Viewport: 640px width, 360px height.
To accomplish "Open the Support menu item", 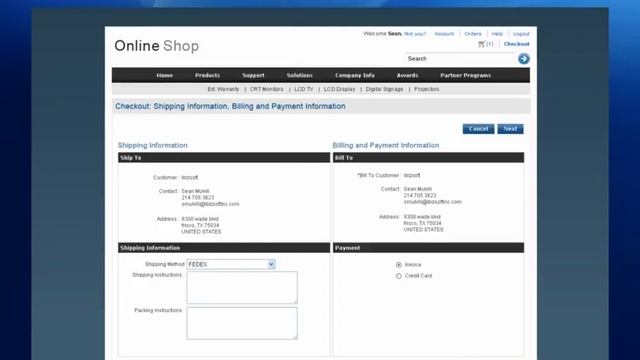I will (x=253, y=76).
